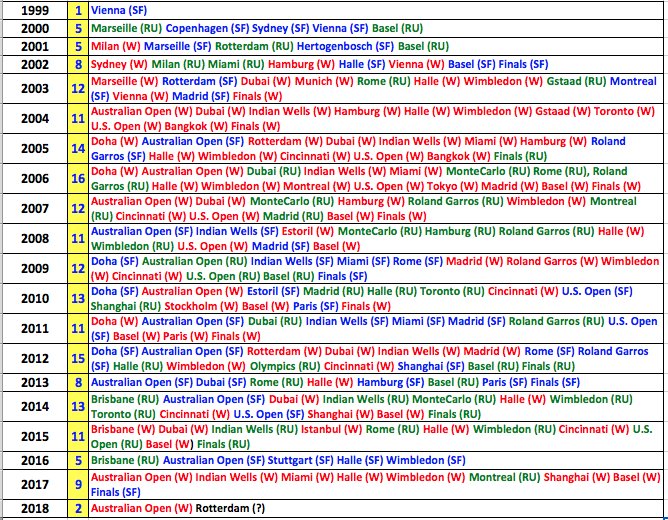This screenshot has width=668, height=520.
Task: Select the year cell 2002
Action: point(35,64)
